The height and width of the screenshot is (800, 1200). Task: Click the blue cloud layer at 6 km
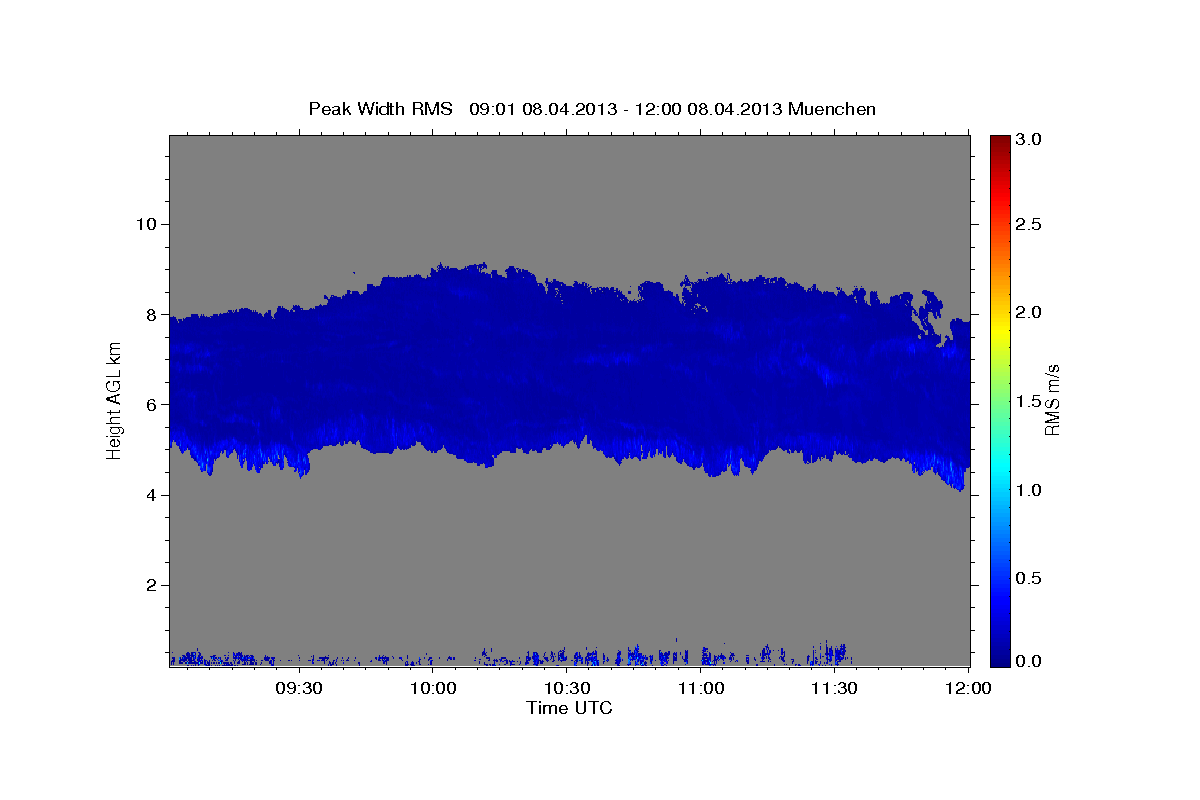click(x=570, y=405)
